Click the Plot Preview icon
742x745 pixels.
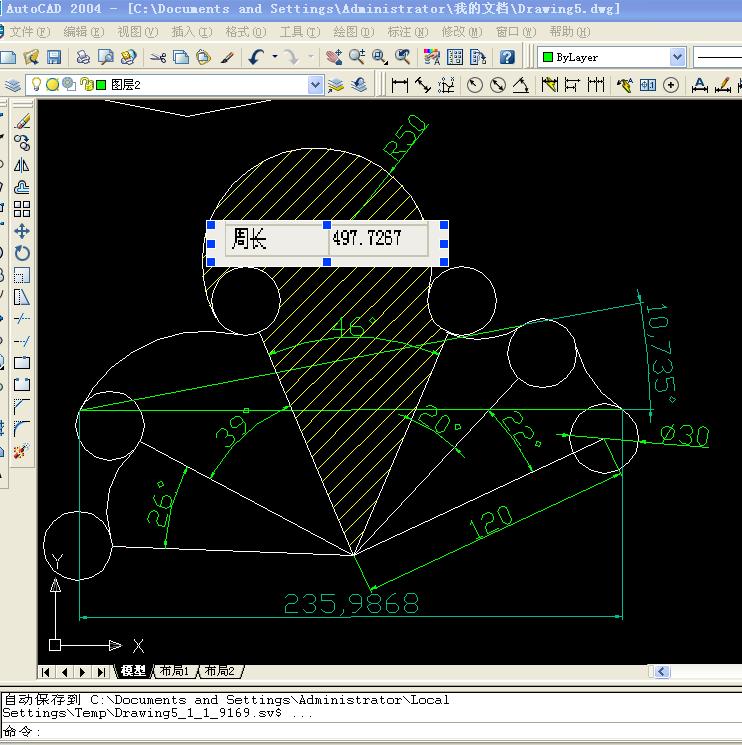pos(105,57)
